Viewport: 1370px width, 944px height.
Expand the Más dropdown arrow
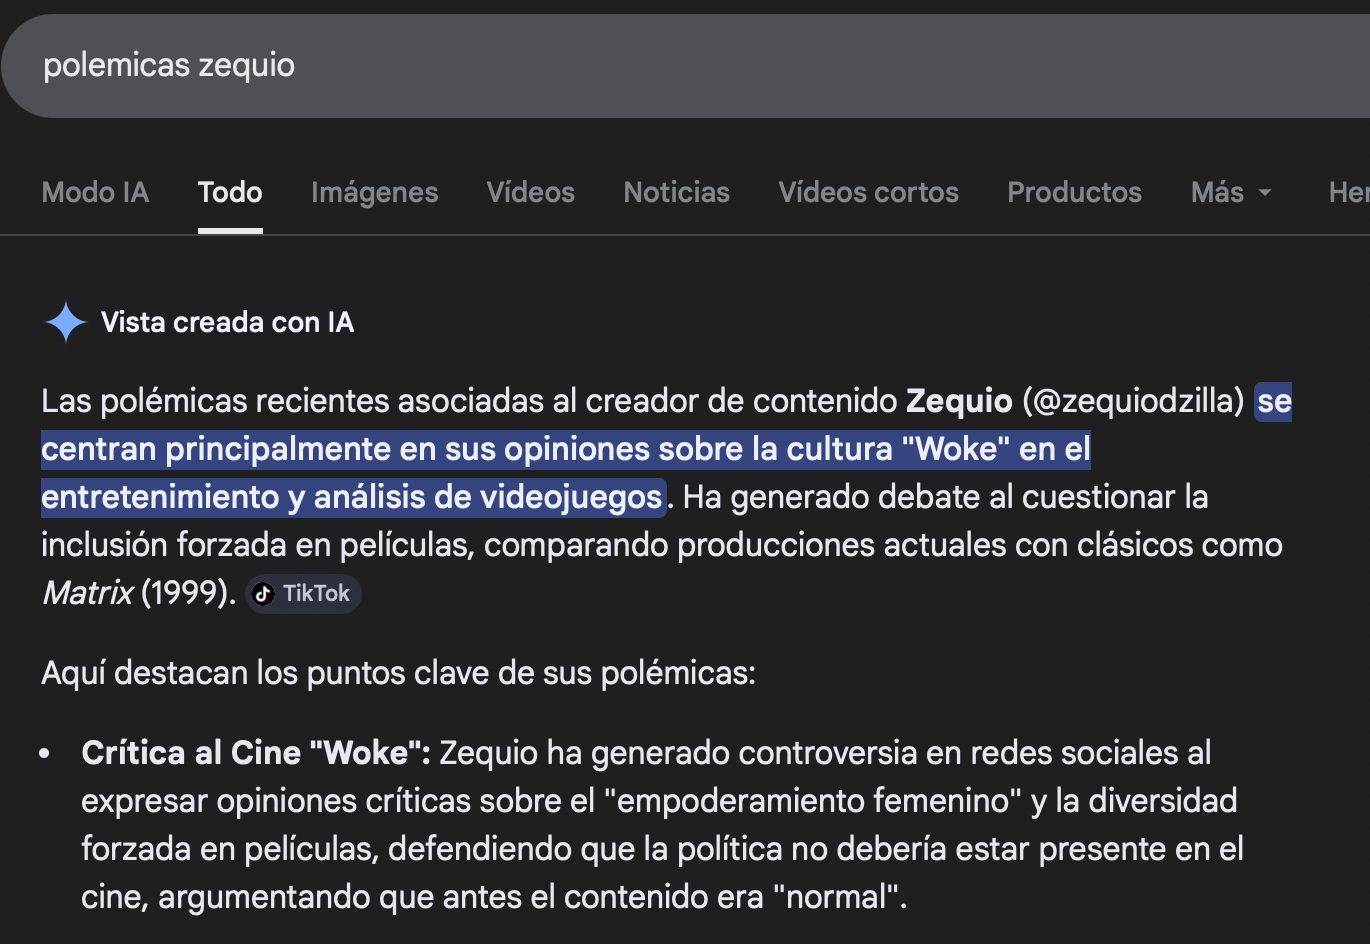coord(1265,192)
